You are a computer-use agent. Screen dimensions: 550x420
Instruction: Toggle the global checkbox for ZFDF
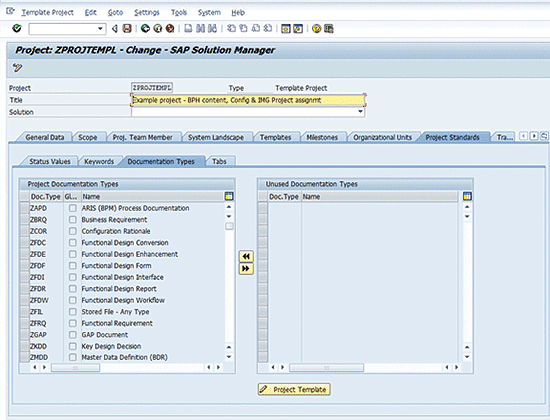(x=73, y=266)
